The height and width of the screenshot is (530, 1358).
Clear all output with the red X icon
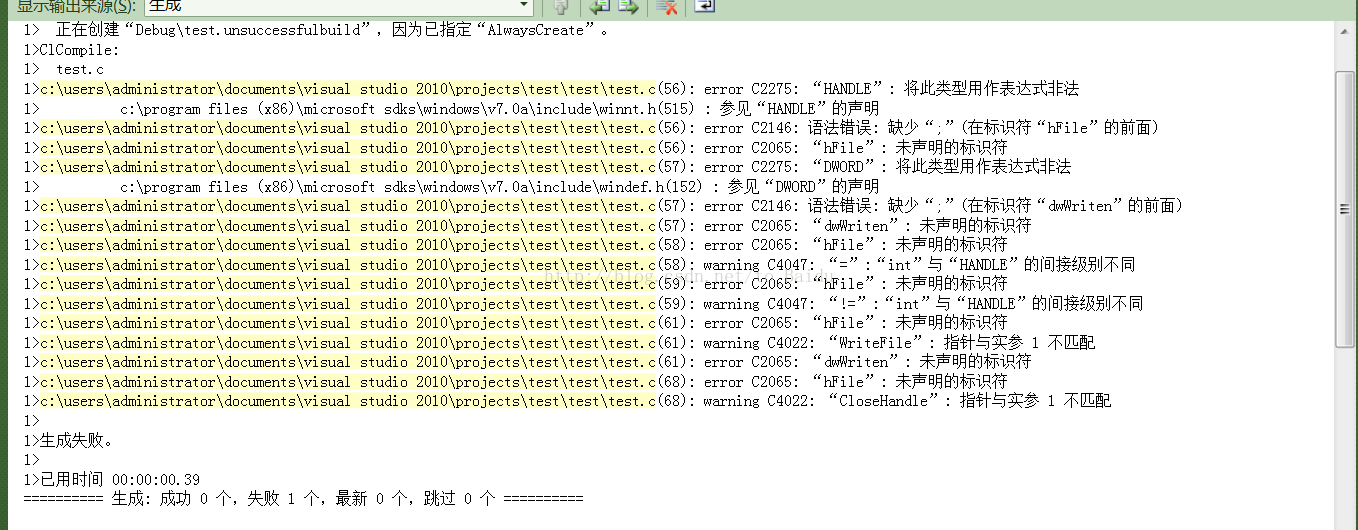pos(667,7)
